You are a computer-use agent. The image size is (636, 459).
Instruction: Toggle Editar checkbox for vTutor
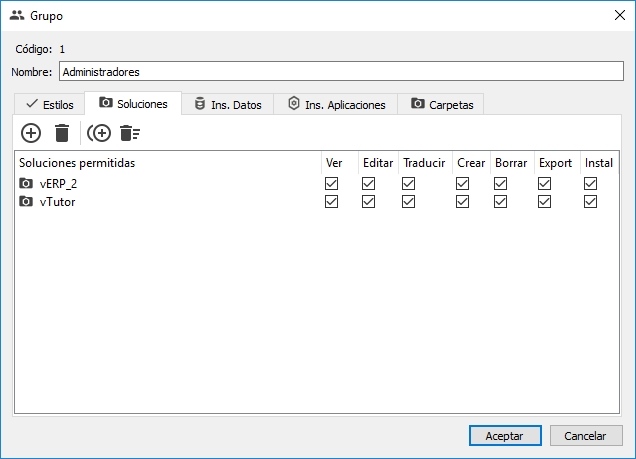(x=368, y=202)
